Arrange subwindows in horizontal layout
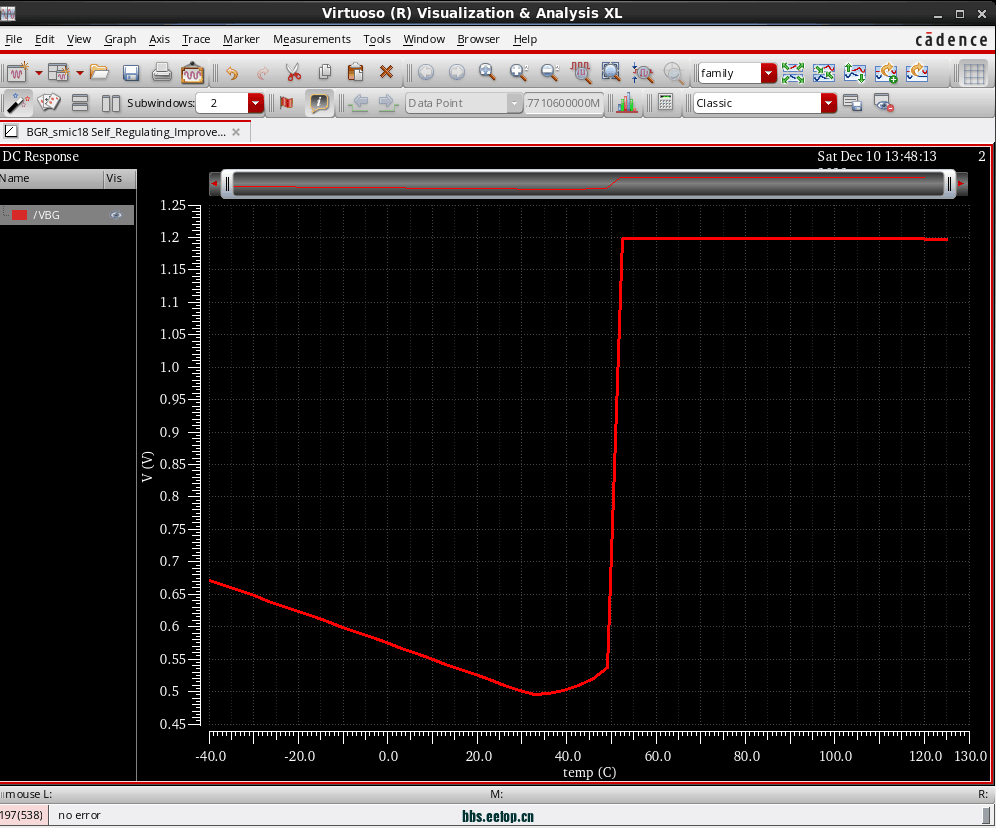 tap(111, 103)
